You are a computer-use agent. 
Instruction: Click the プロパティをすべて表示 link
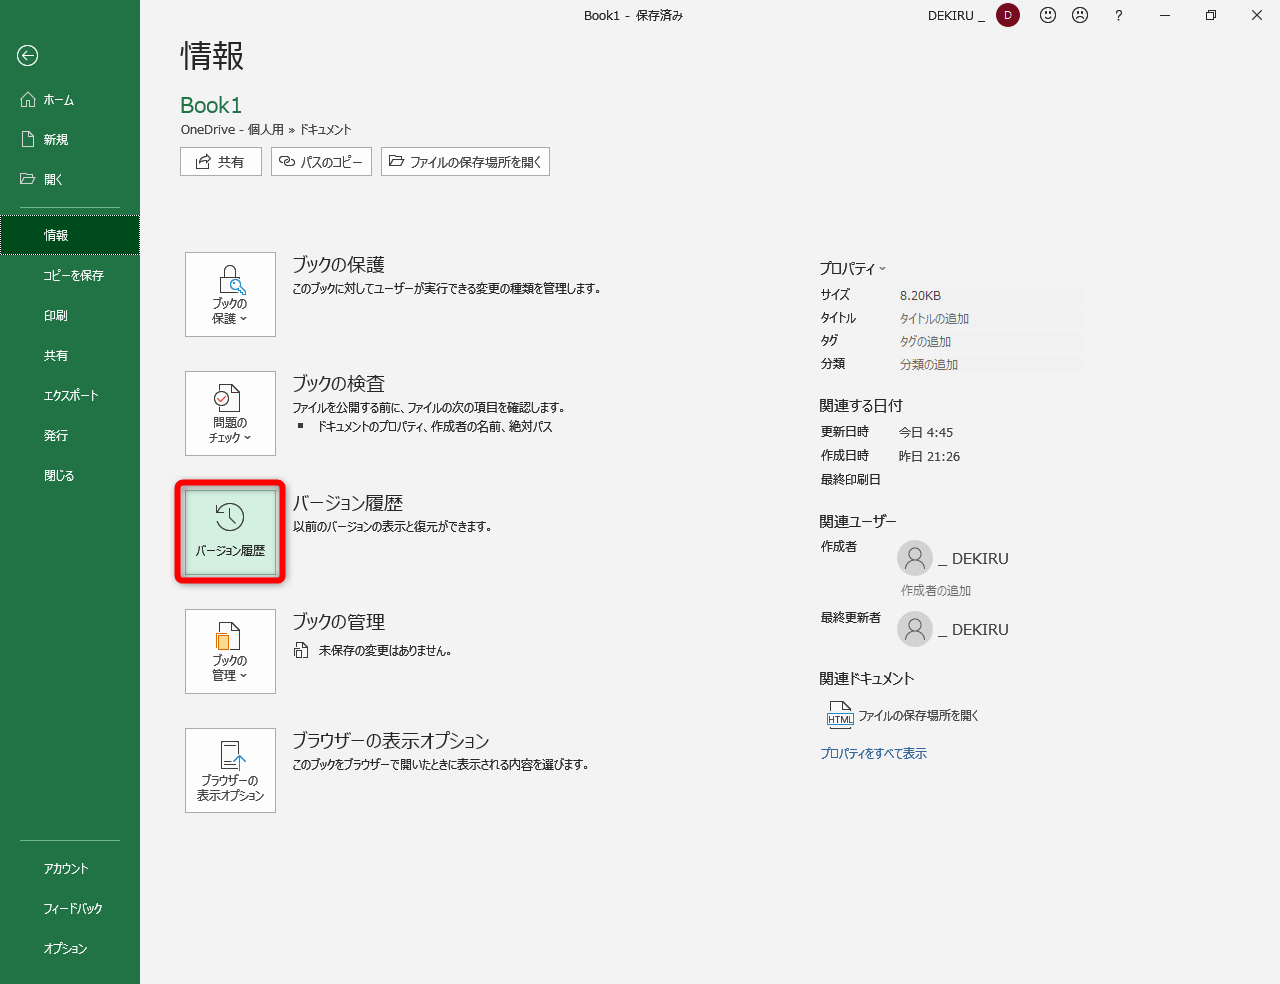pyautogui.click(x=874, y=754)
